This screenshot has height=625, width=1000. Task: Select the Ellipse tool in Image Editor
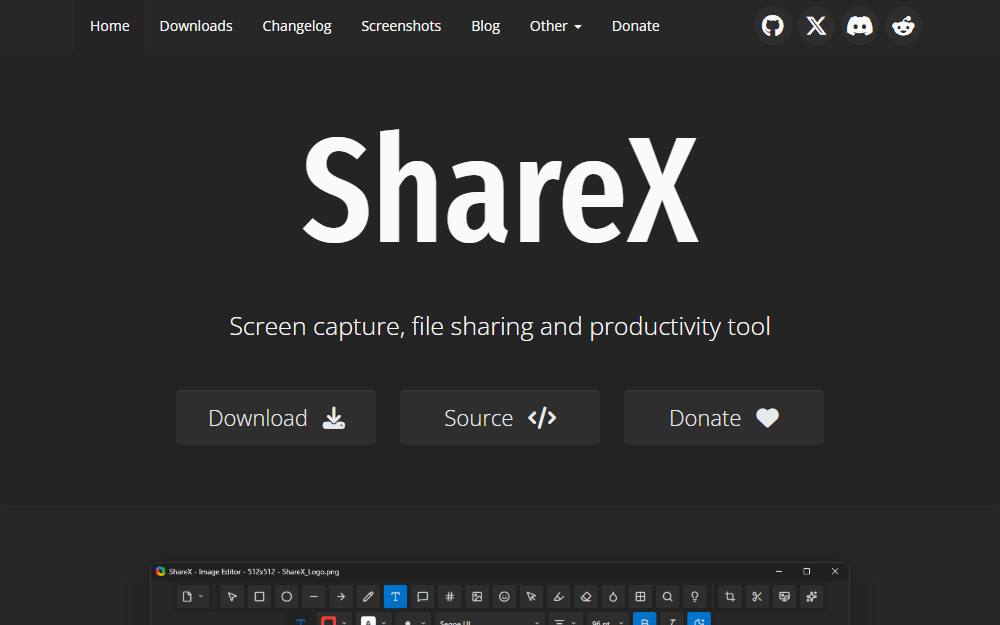pos(286,597)
